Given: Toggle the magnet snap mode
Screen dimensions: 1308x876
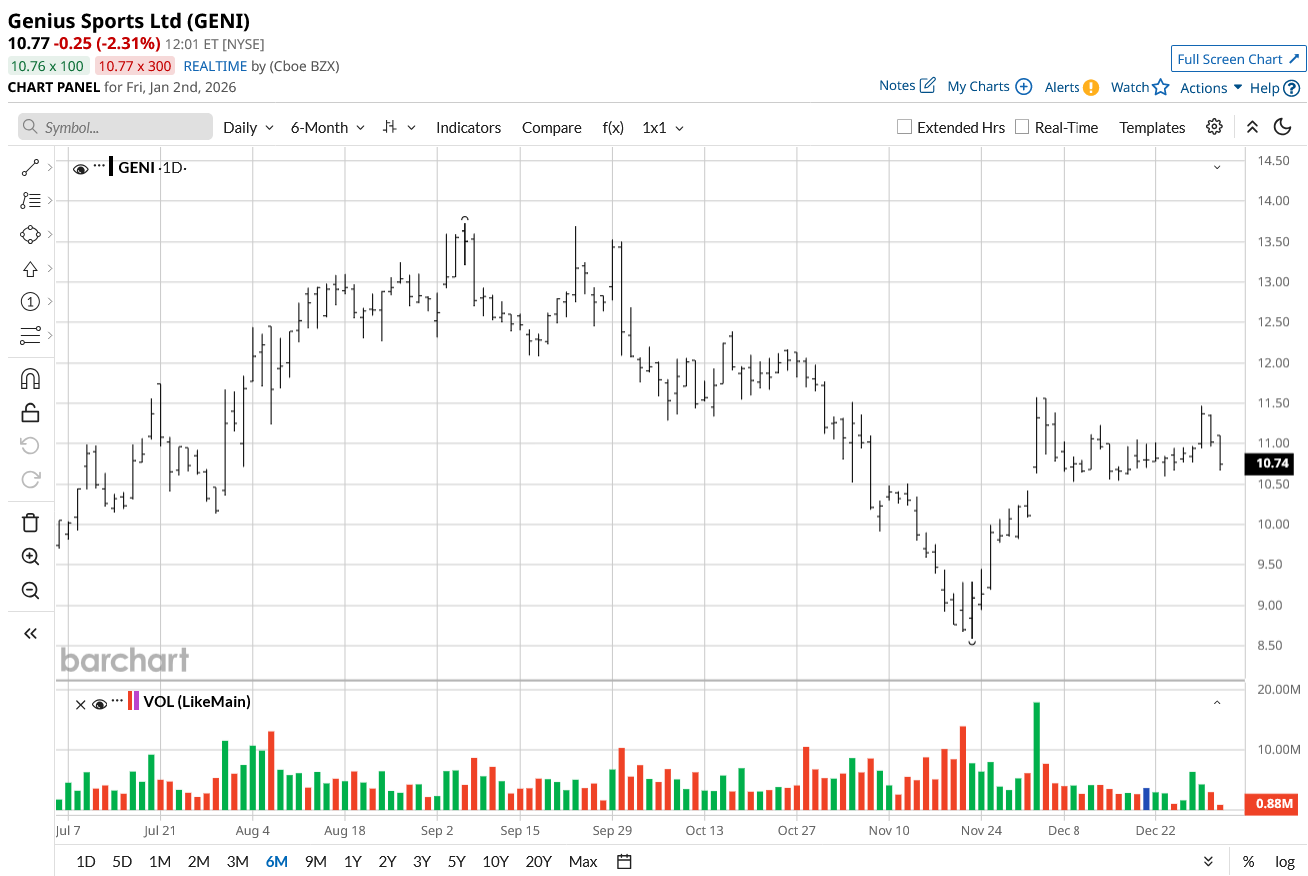Looking at the screenshot, I should tap(30, 379).
